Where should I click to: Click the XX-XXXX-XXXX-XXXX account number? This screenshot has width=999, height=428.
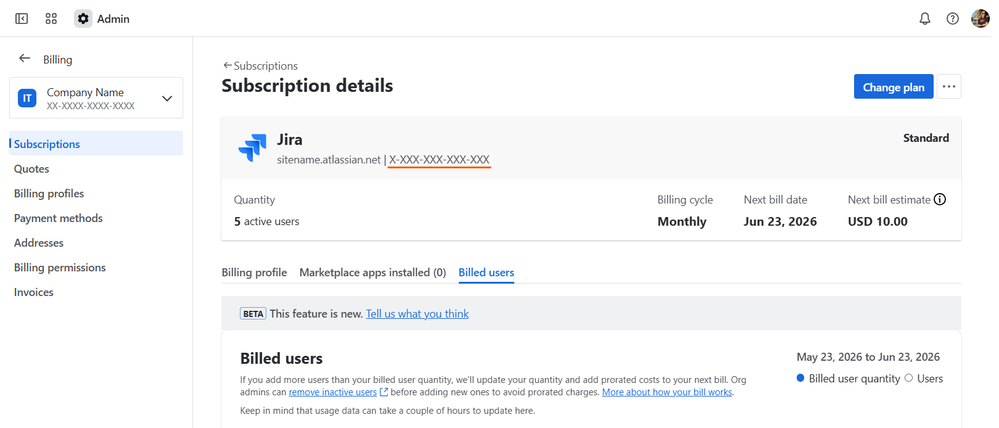point(90,106)
